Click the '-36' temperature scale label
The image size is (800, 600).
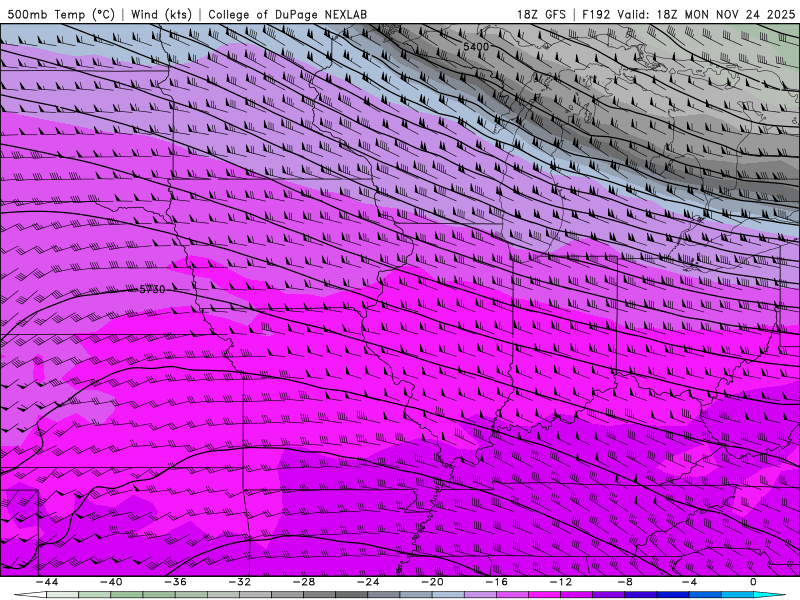176,582
